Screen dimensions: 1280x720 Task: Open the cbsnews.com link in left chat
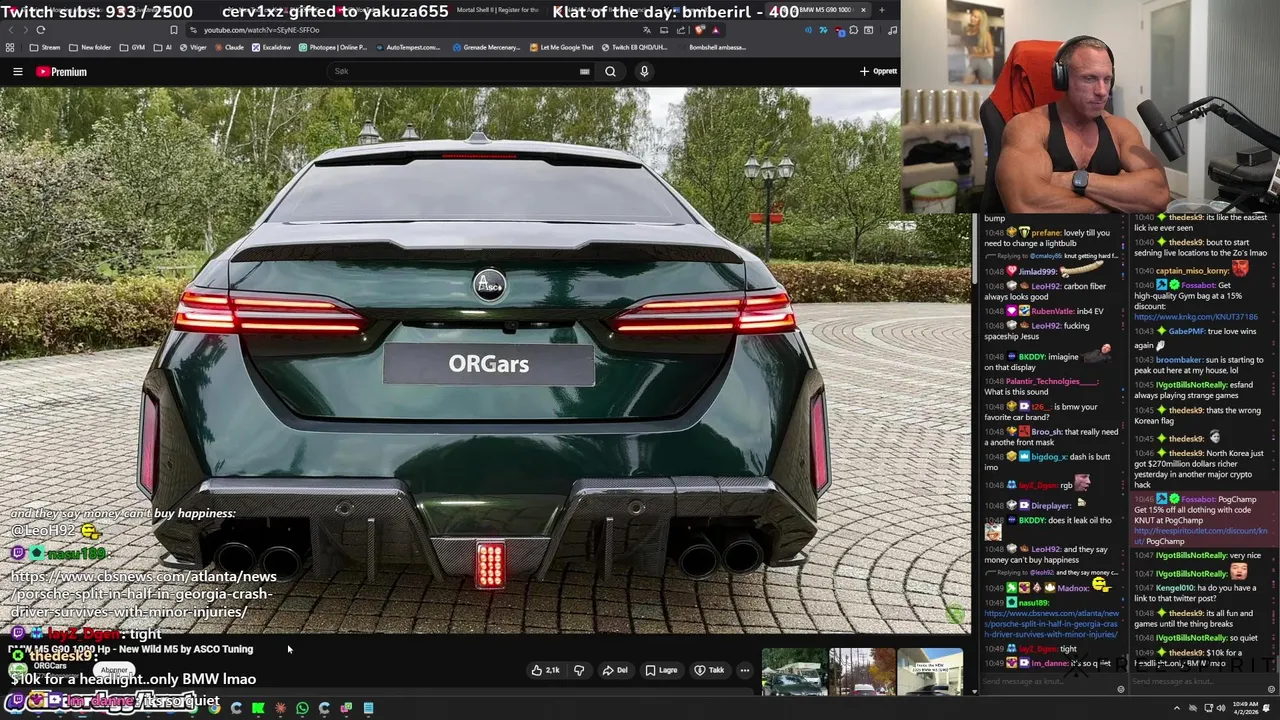click(1051, 623)
